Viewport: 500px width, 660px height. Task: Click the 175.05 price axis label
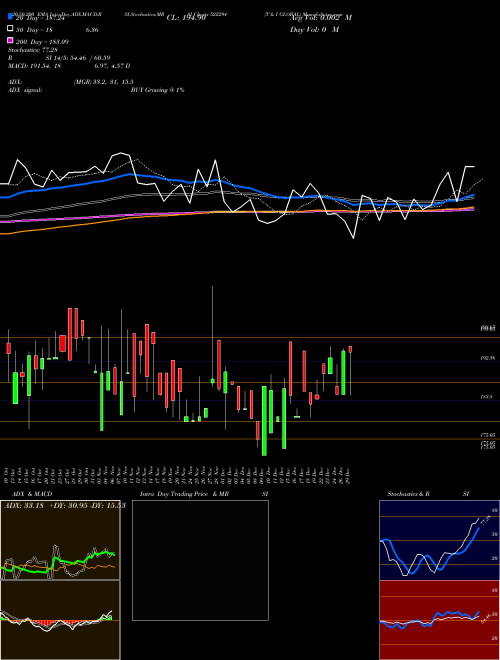[488, 435]
